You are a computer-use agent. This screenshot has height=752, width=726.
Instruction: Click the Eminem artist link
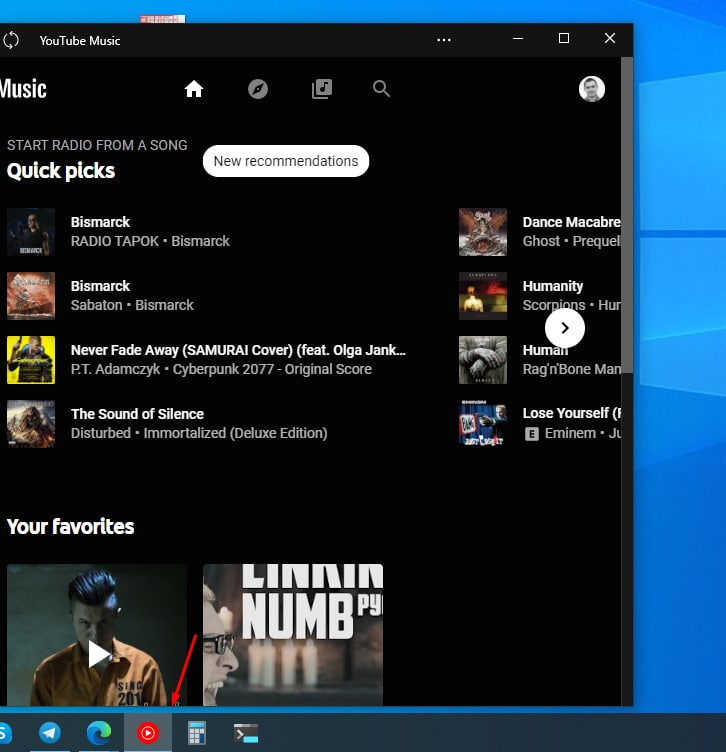tap(570, 434)
